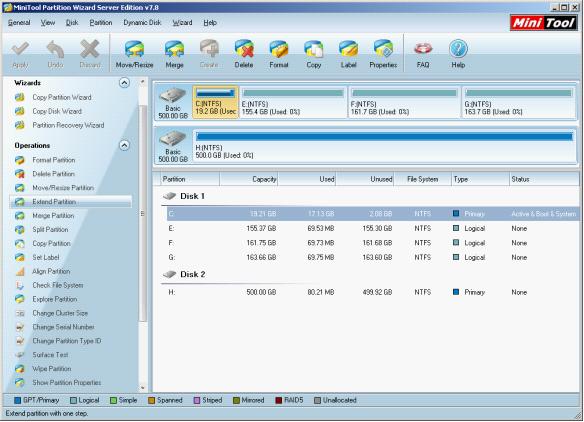
Task: Collapse the Operations section
Action: [x=124, y=145]
